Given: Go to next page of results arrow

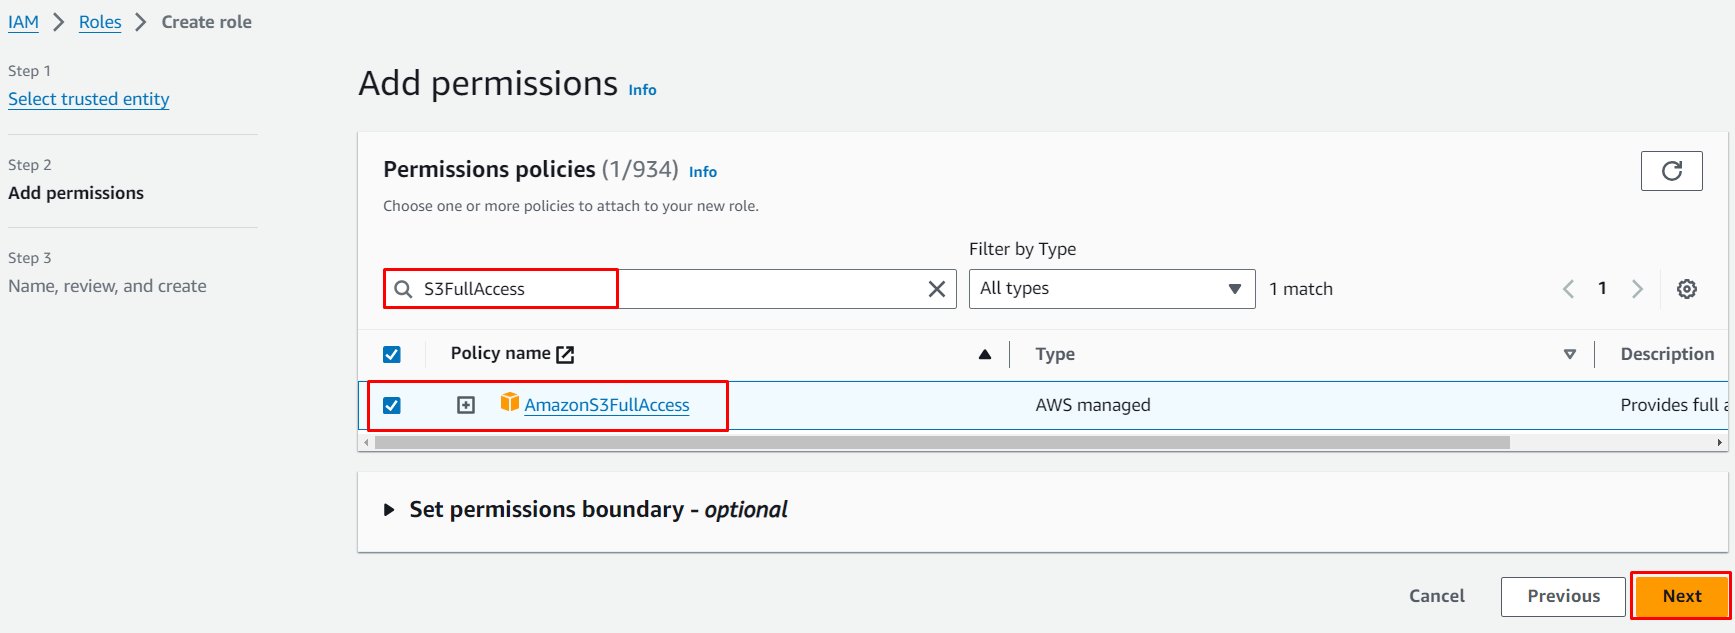Looking at the screenshot, I should [1637, 289].
